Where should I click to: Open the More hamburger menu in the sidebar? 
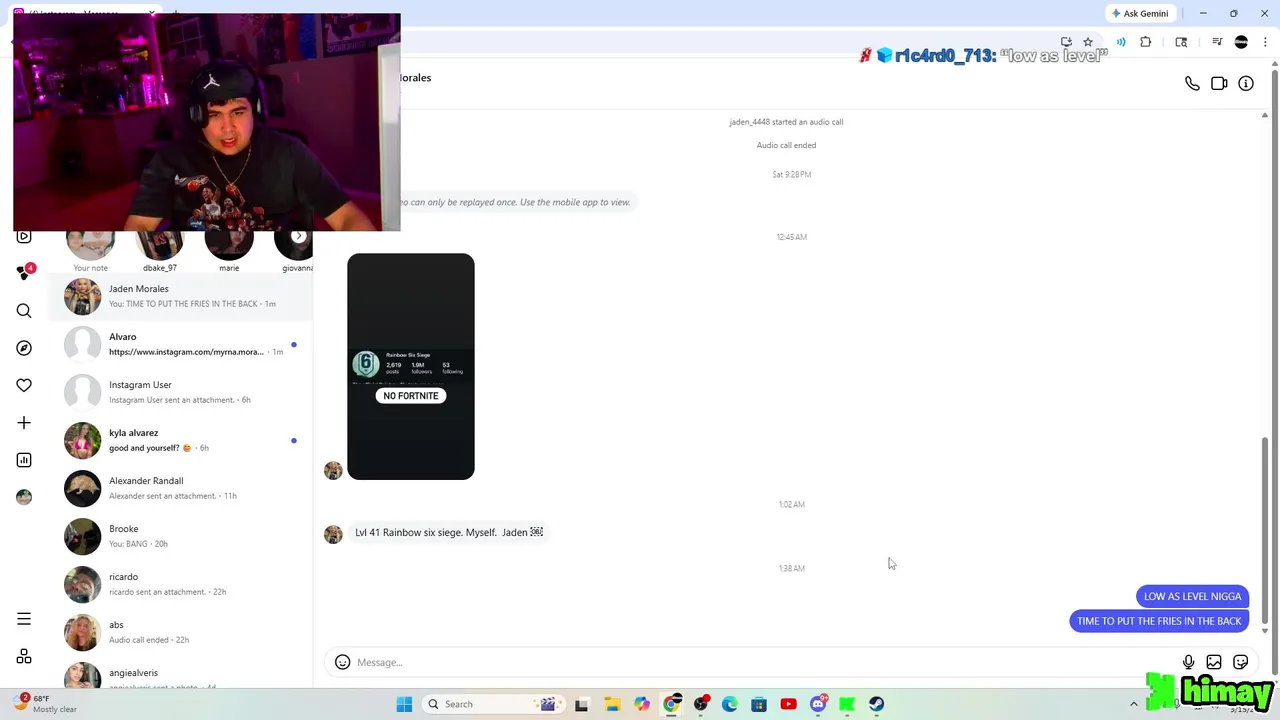pos(24,619)
